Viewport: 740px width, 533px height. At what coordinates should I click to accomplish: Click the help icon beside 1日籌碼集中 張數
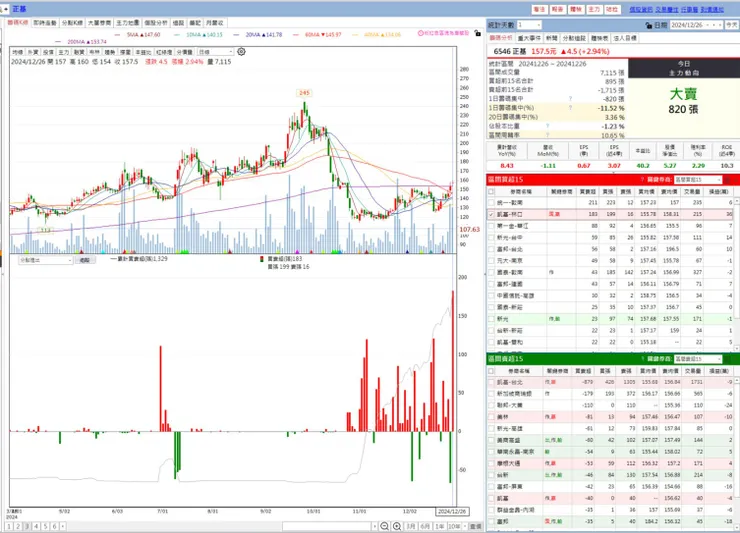click(x=570, y=99)
